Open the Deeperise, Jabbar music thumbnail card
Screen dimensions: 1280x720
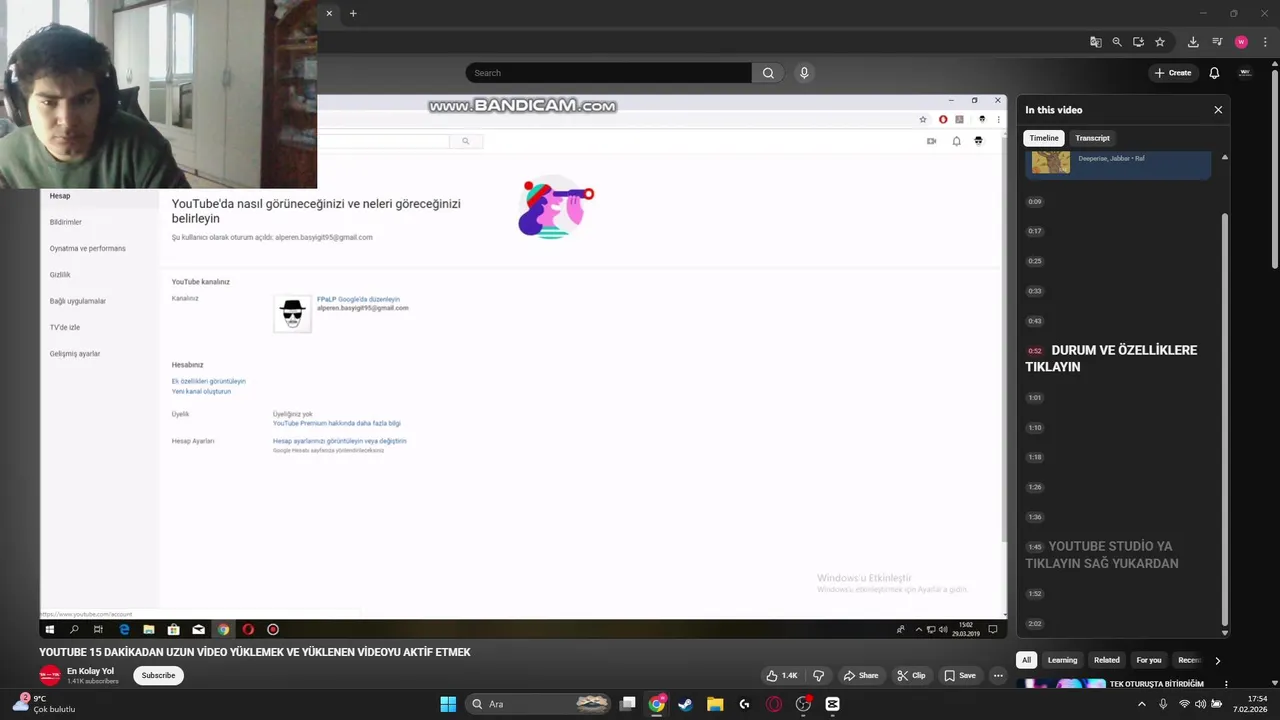[x=1118, y=164]
